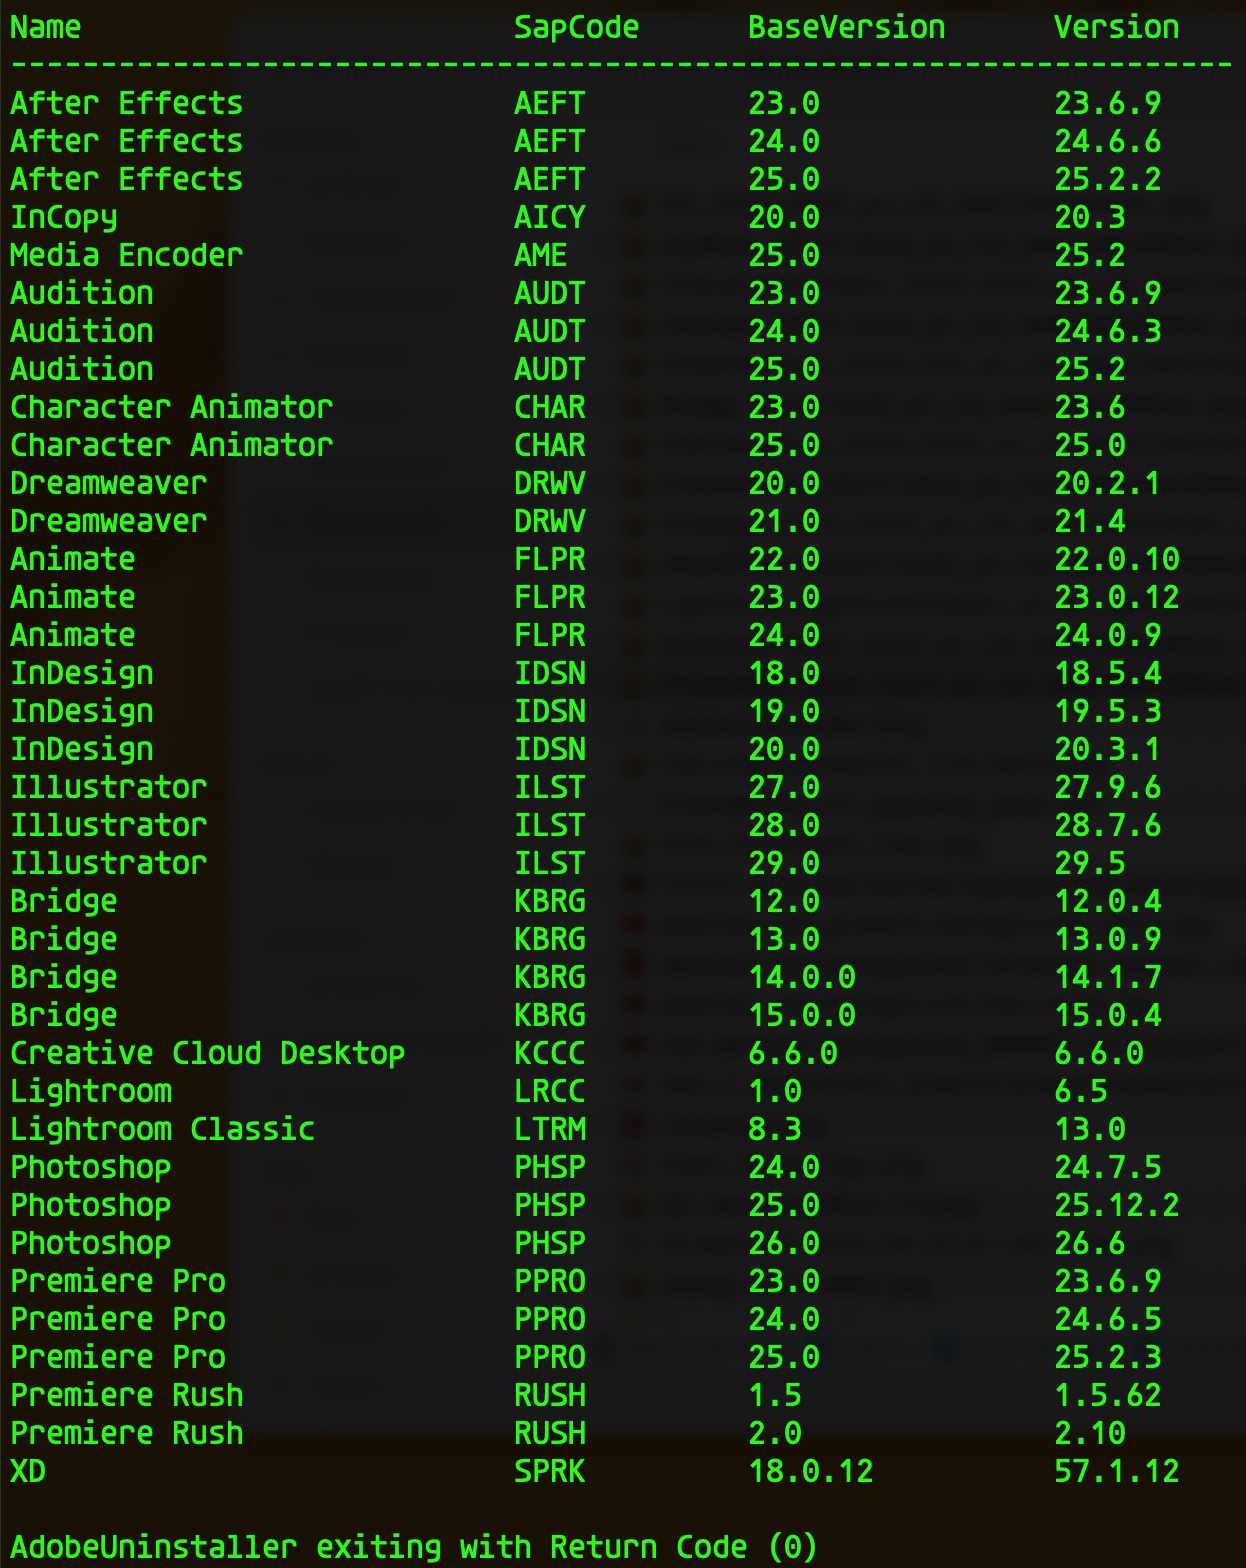Select Bridge version 12.0.4
This screenshot has width=1246, height=1568.
tap(1107, 901)
